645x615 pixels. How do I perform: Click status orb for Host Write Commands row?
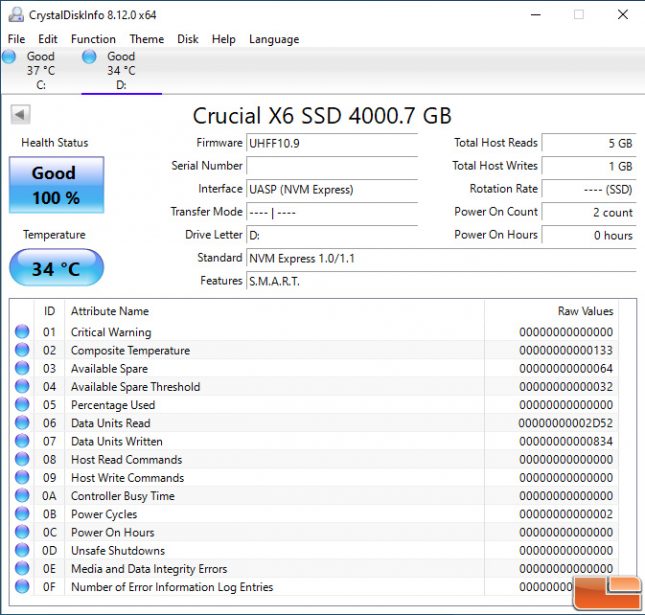point(22,477)
